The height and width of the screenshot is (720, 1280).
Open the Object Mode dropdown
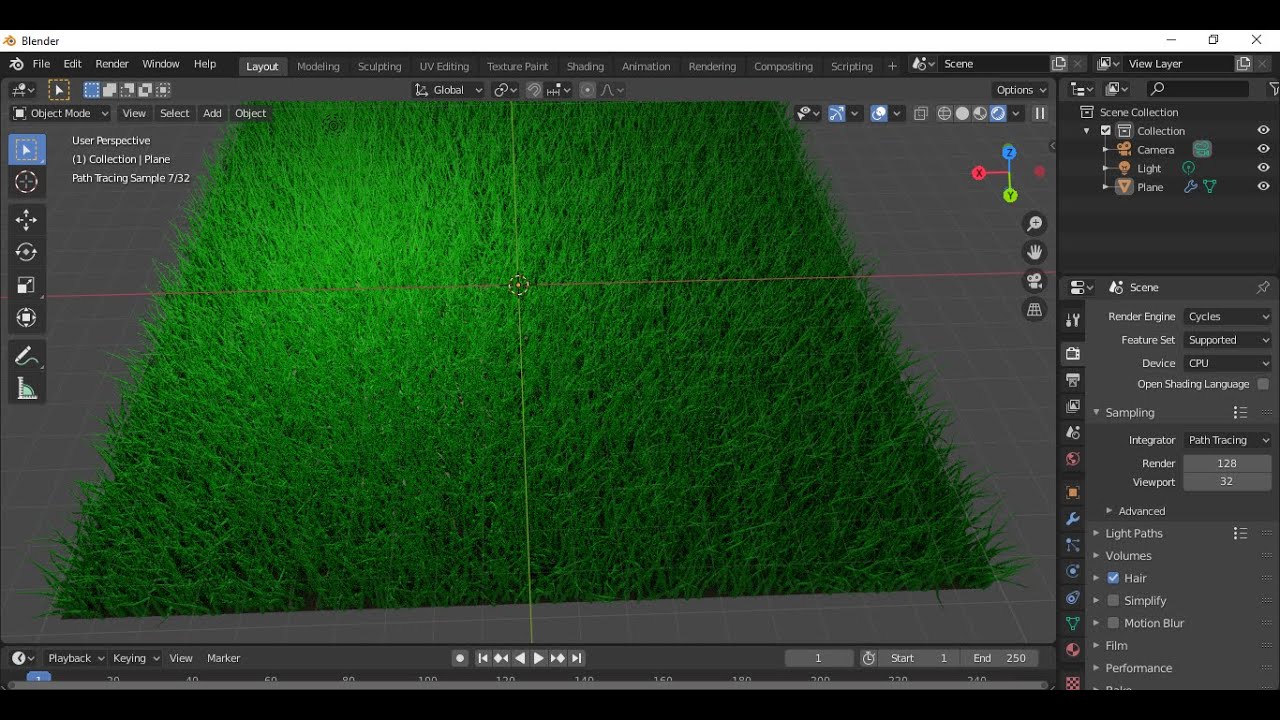[60, 113]
